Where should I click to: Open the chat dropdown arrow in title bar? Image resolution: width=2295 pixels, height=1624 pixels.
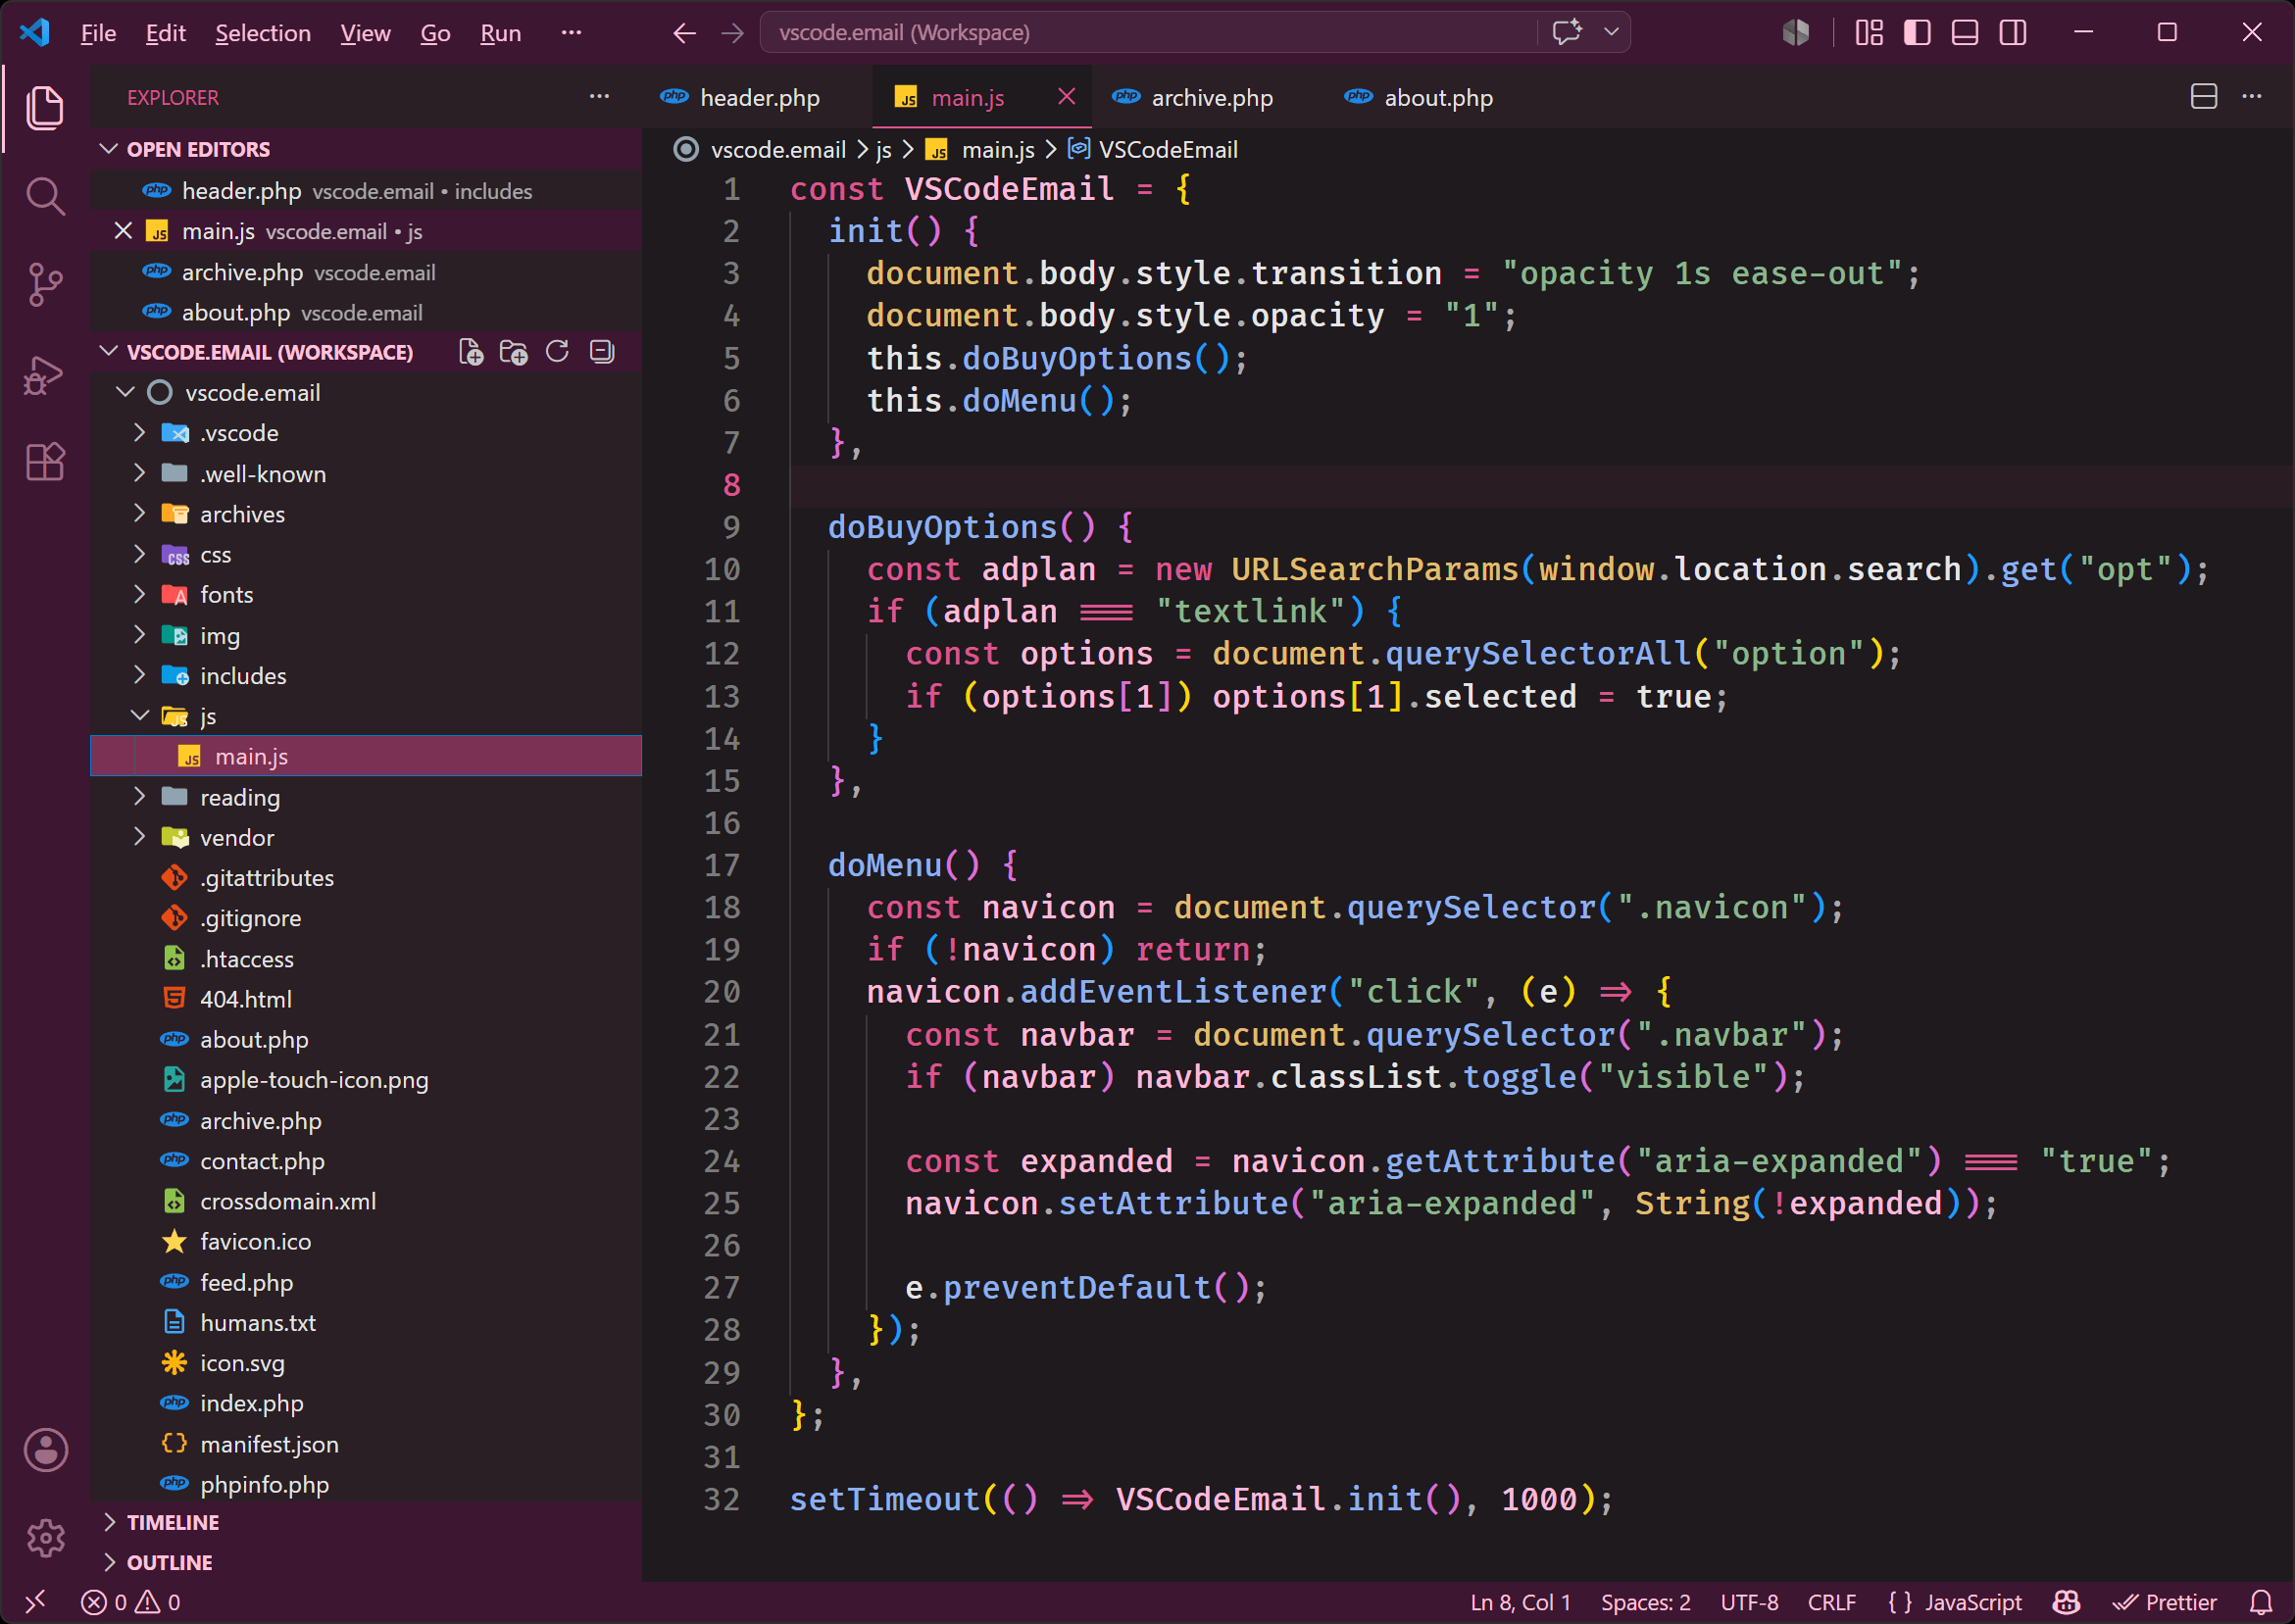coord(1611,32)
